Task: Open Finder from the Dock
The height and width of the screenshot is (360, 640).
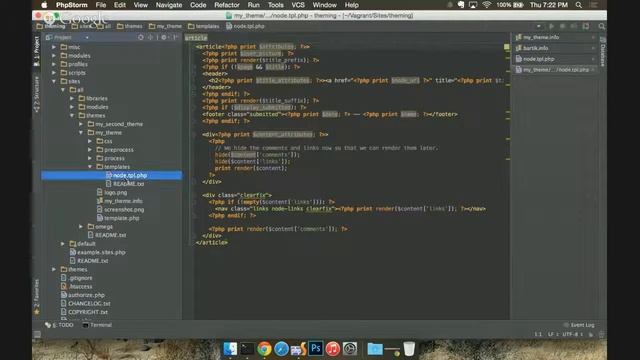Action: (x=230, y=349)
